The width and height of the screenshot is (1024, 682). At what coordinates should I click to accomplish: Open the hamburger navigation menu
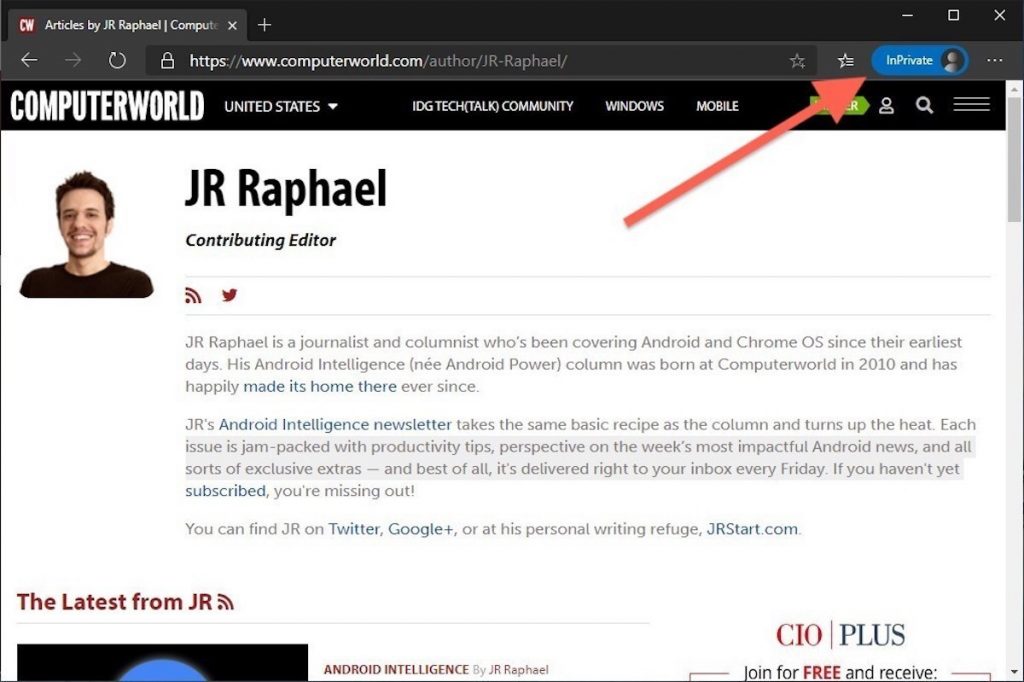[971, 105]
